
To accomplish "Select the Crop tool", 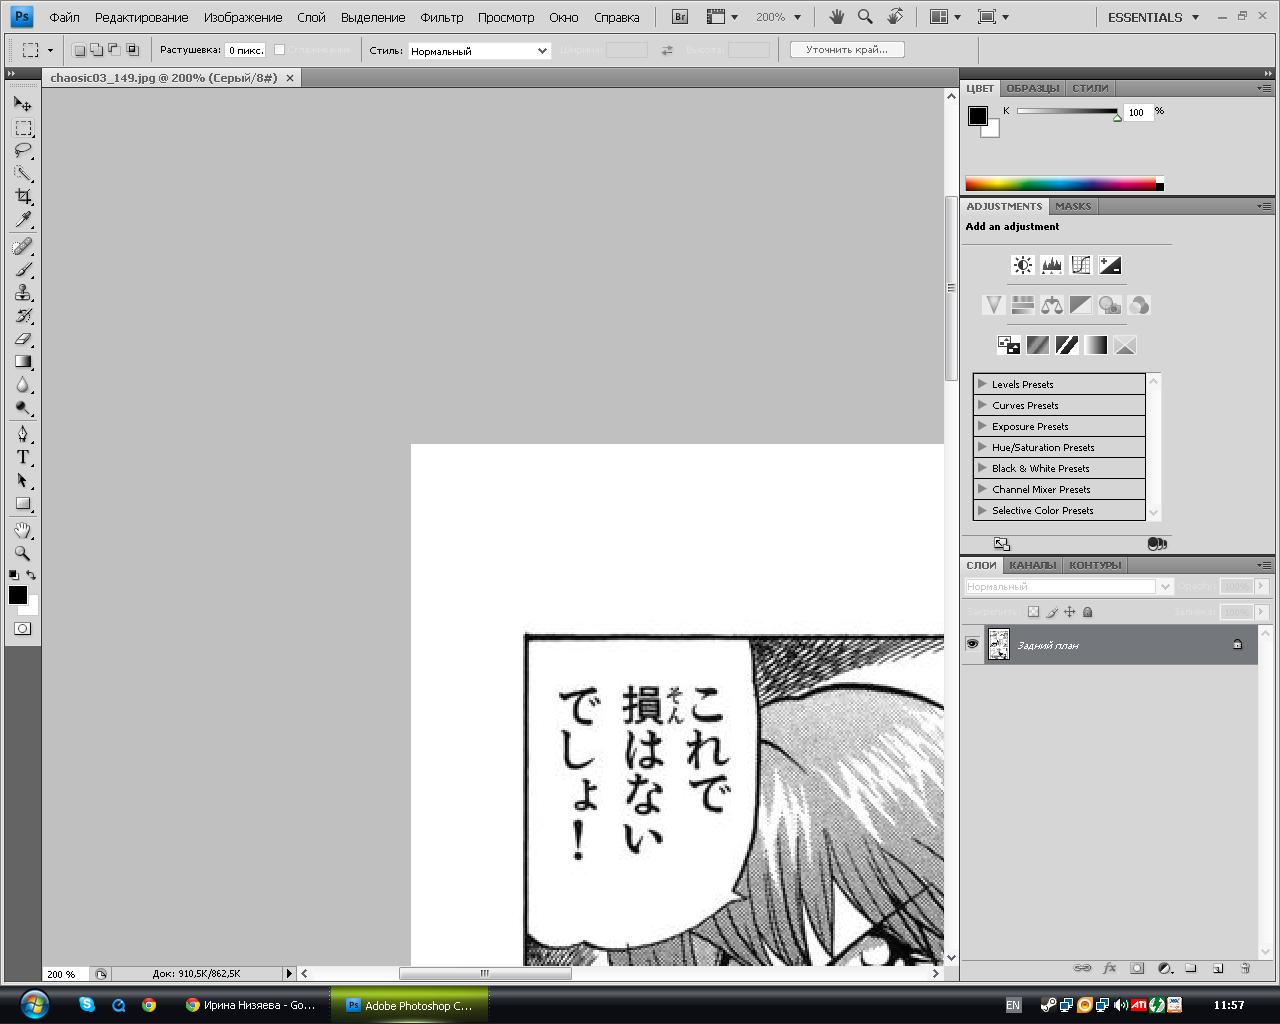I will pos(23,197).
